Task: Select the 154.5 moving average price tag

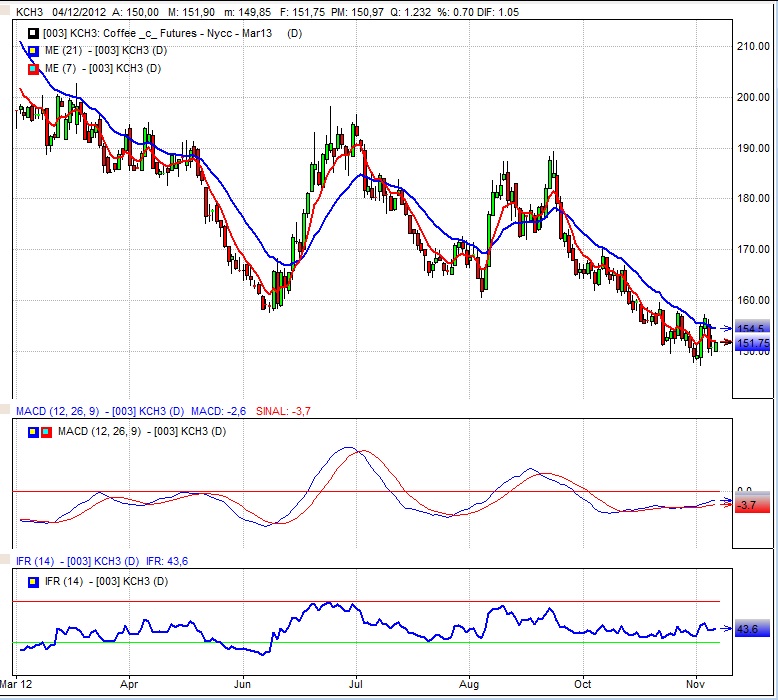Action: (750, 329)
